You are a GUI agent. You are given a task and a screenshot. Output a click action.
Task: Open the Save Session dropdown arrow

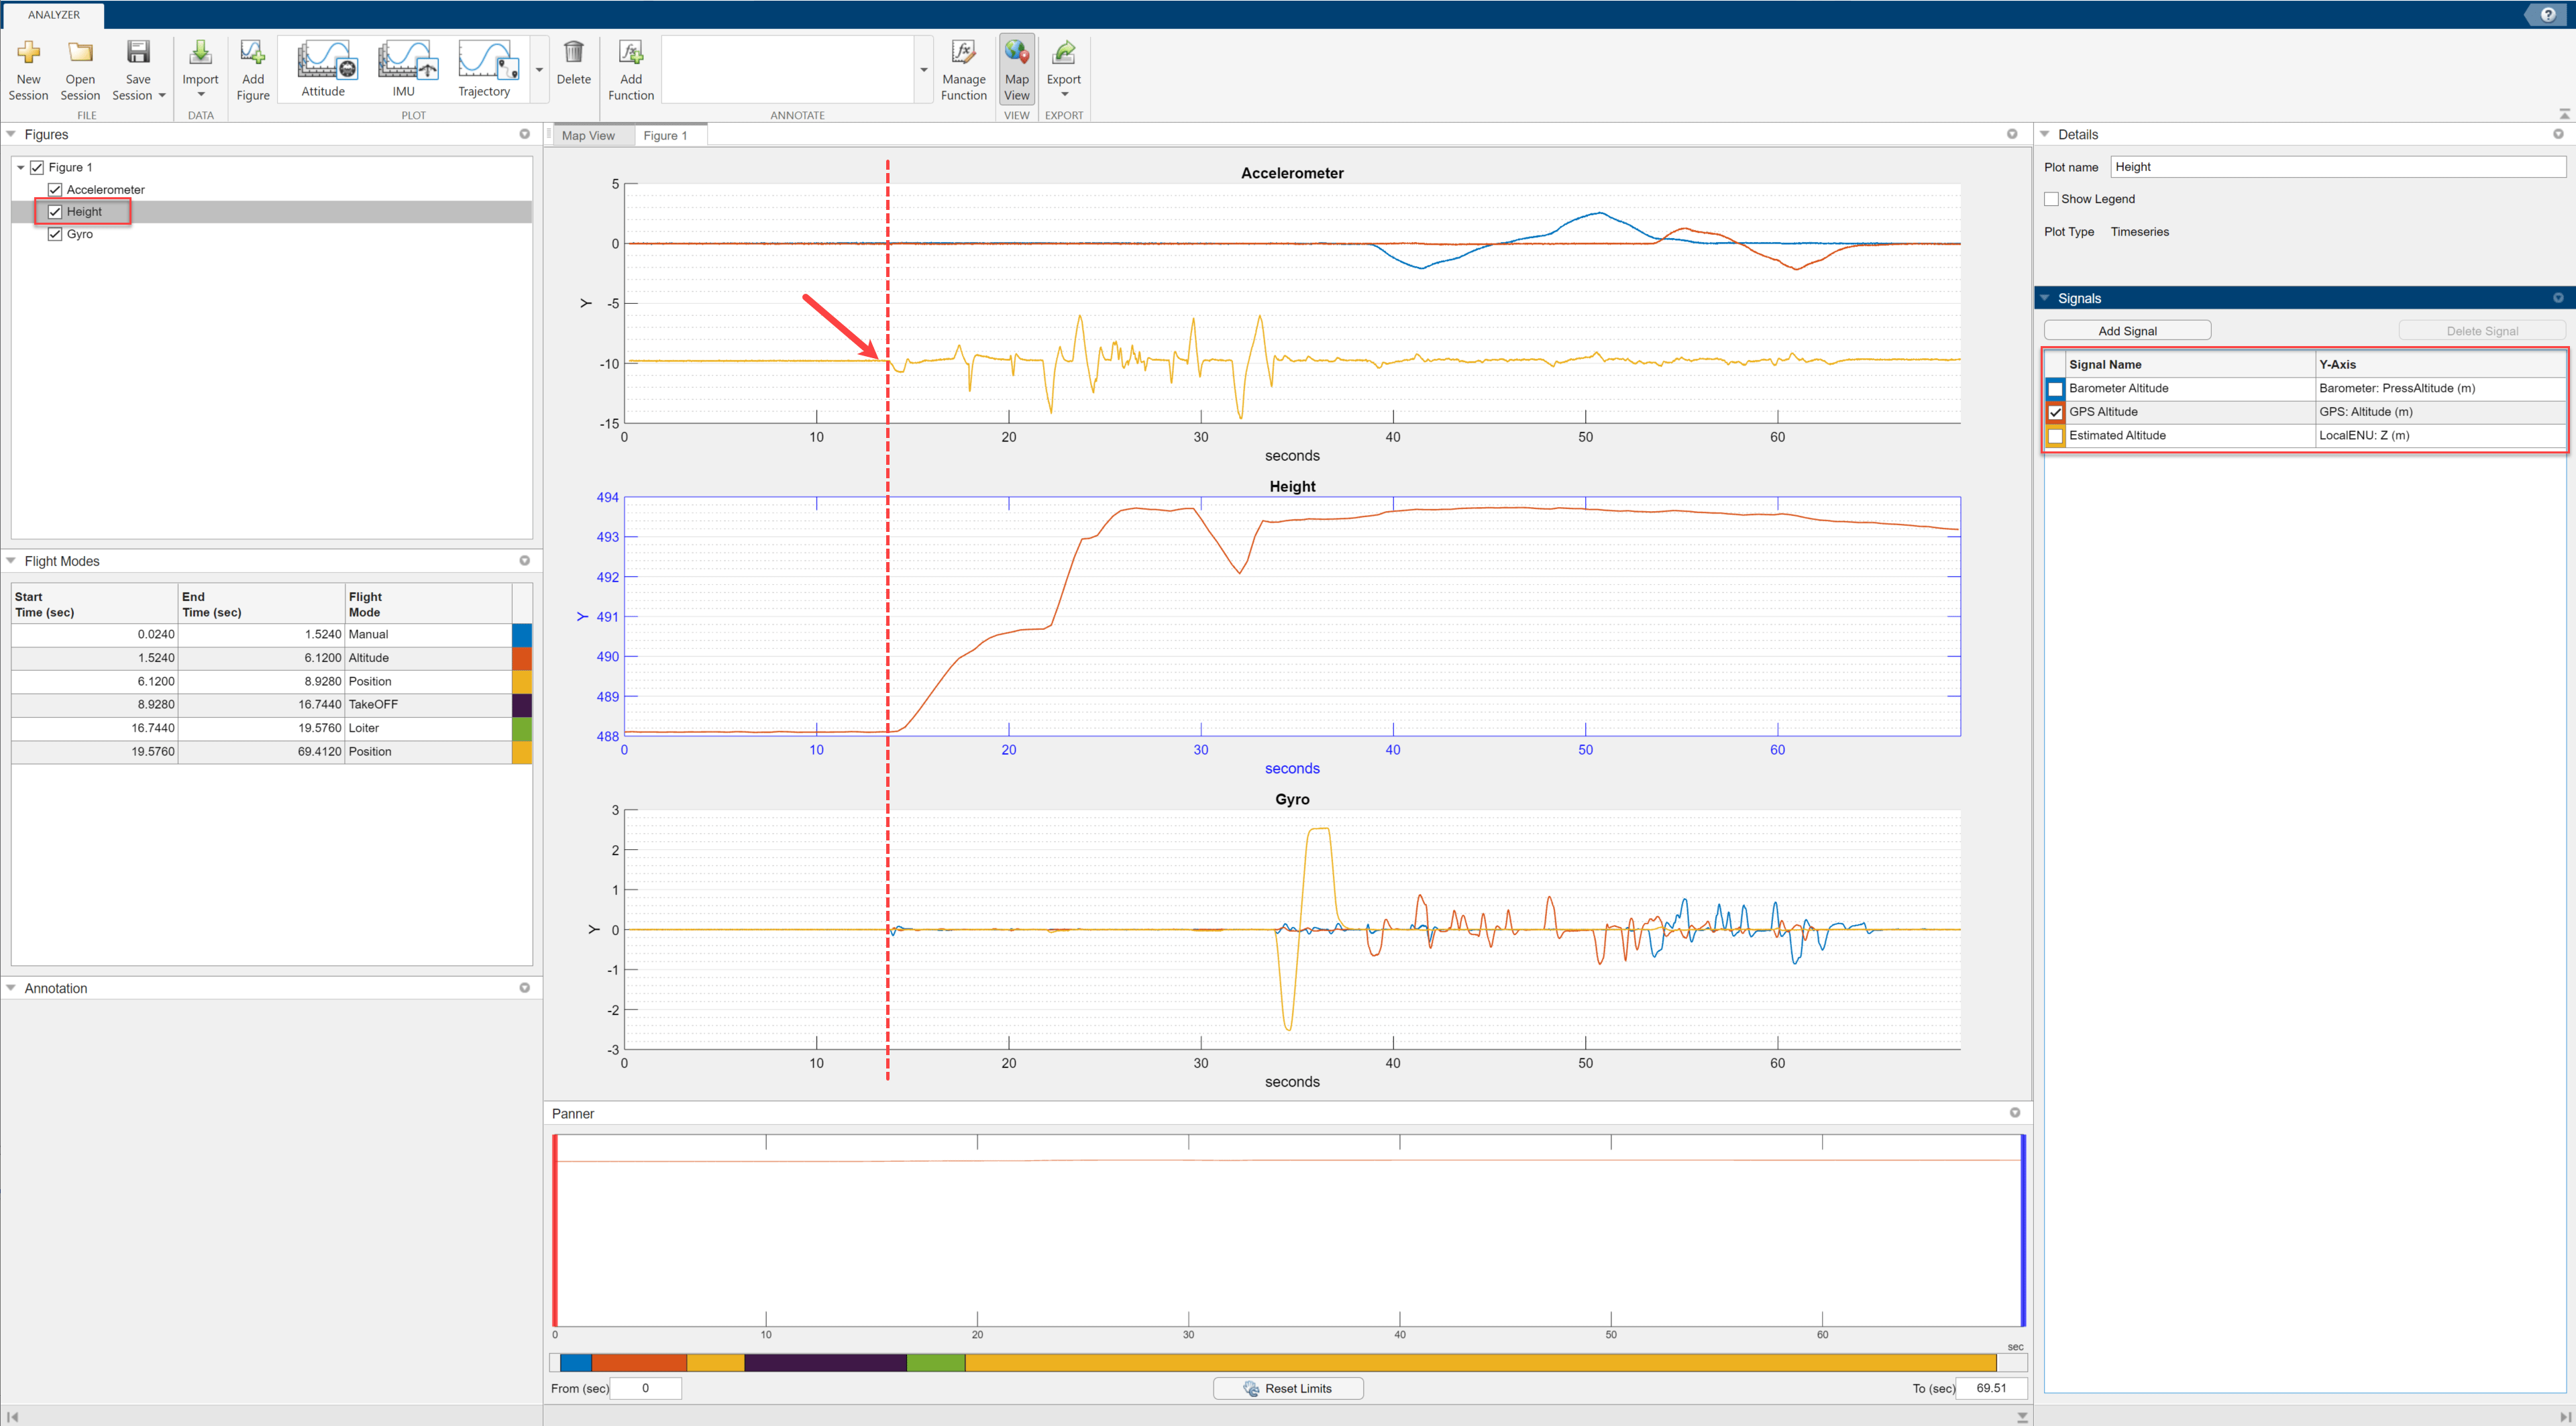pos(162,96)
